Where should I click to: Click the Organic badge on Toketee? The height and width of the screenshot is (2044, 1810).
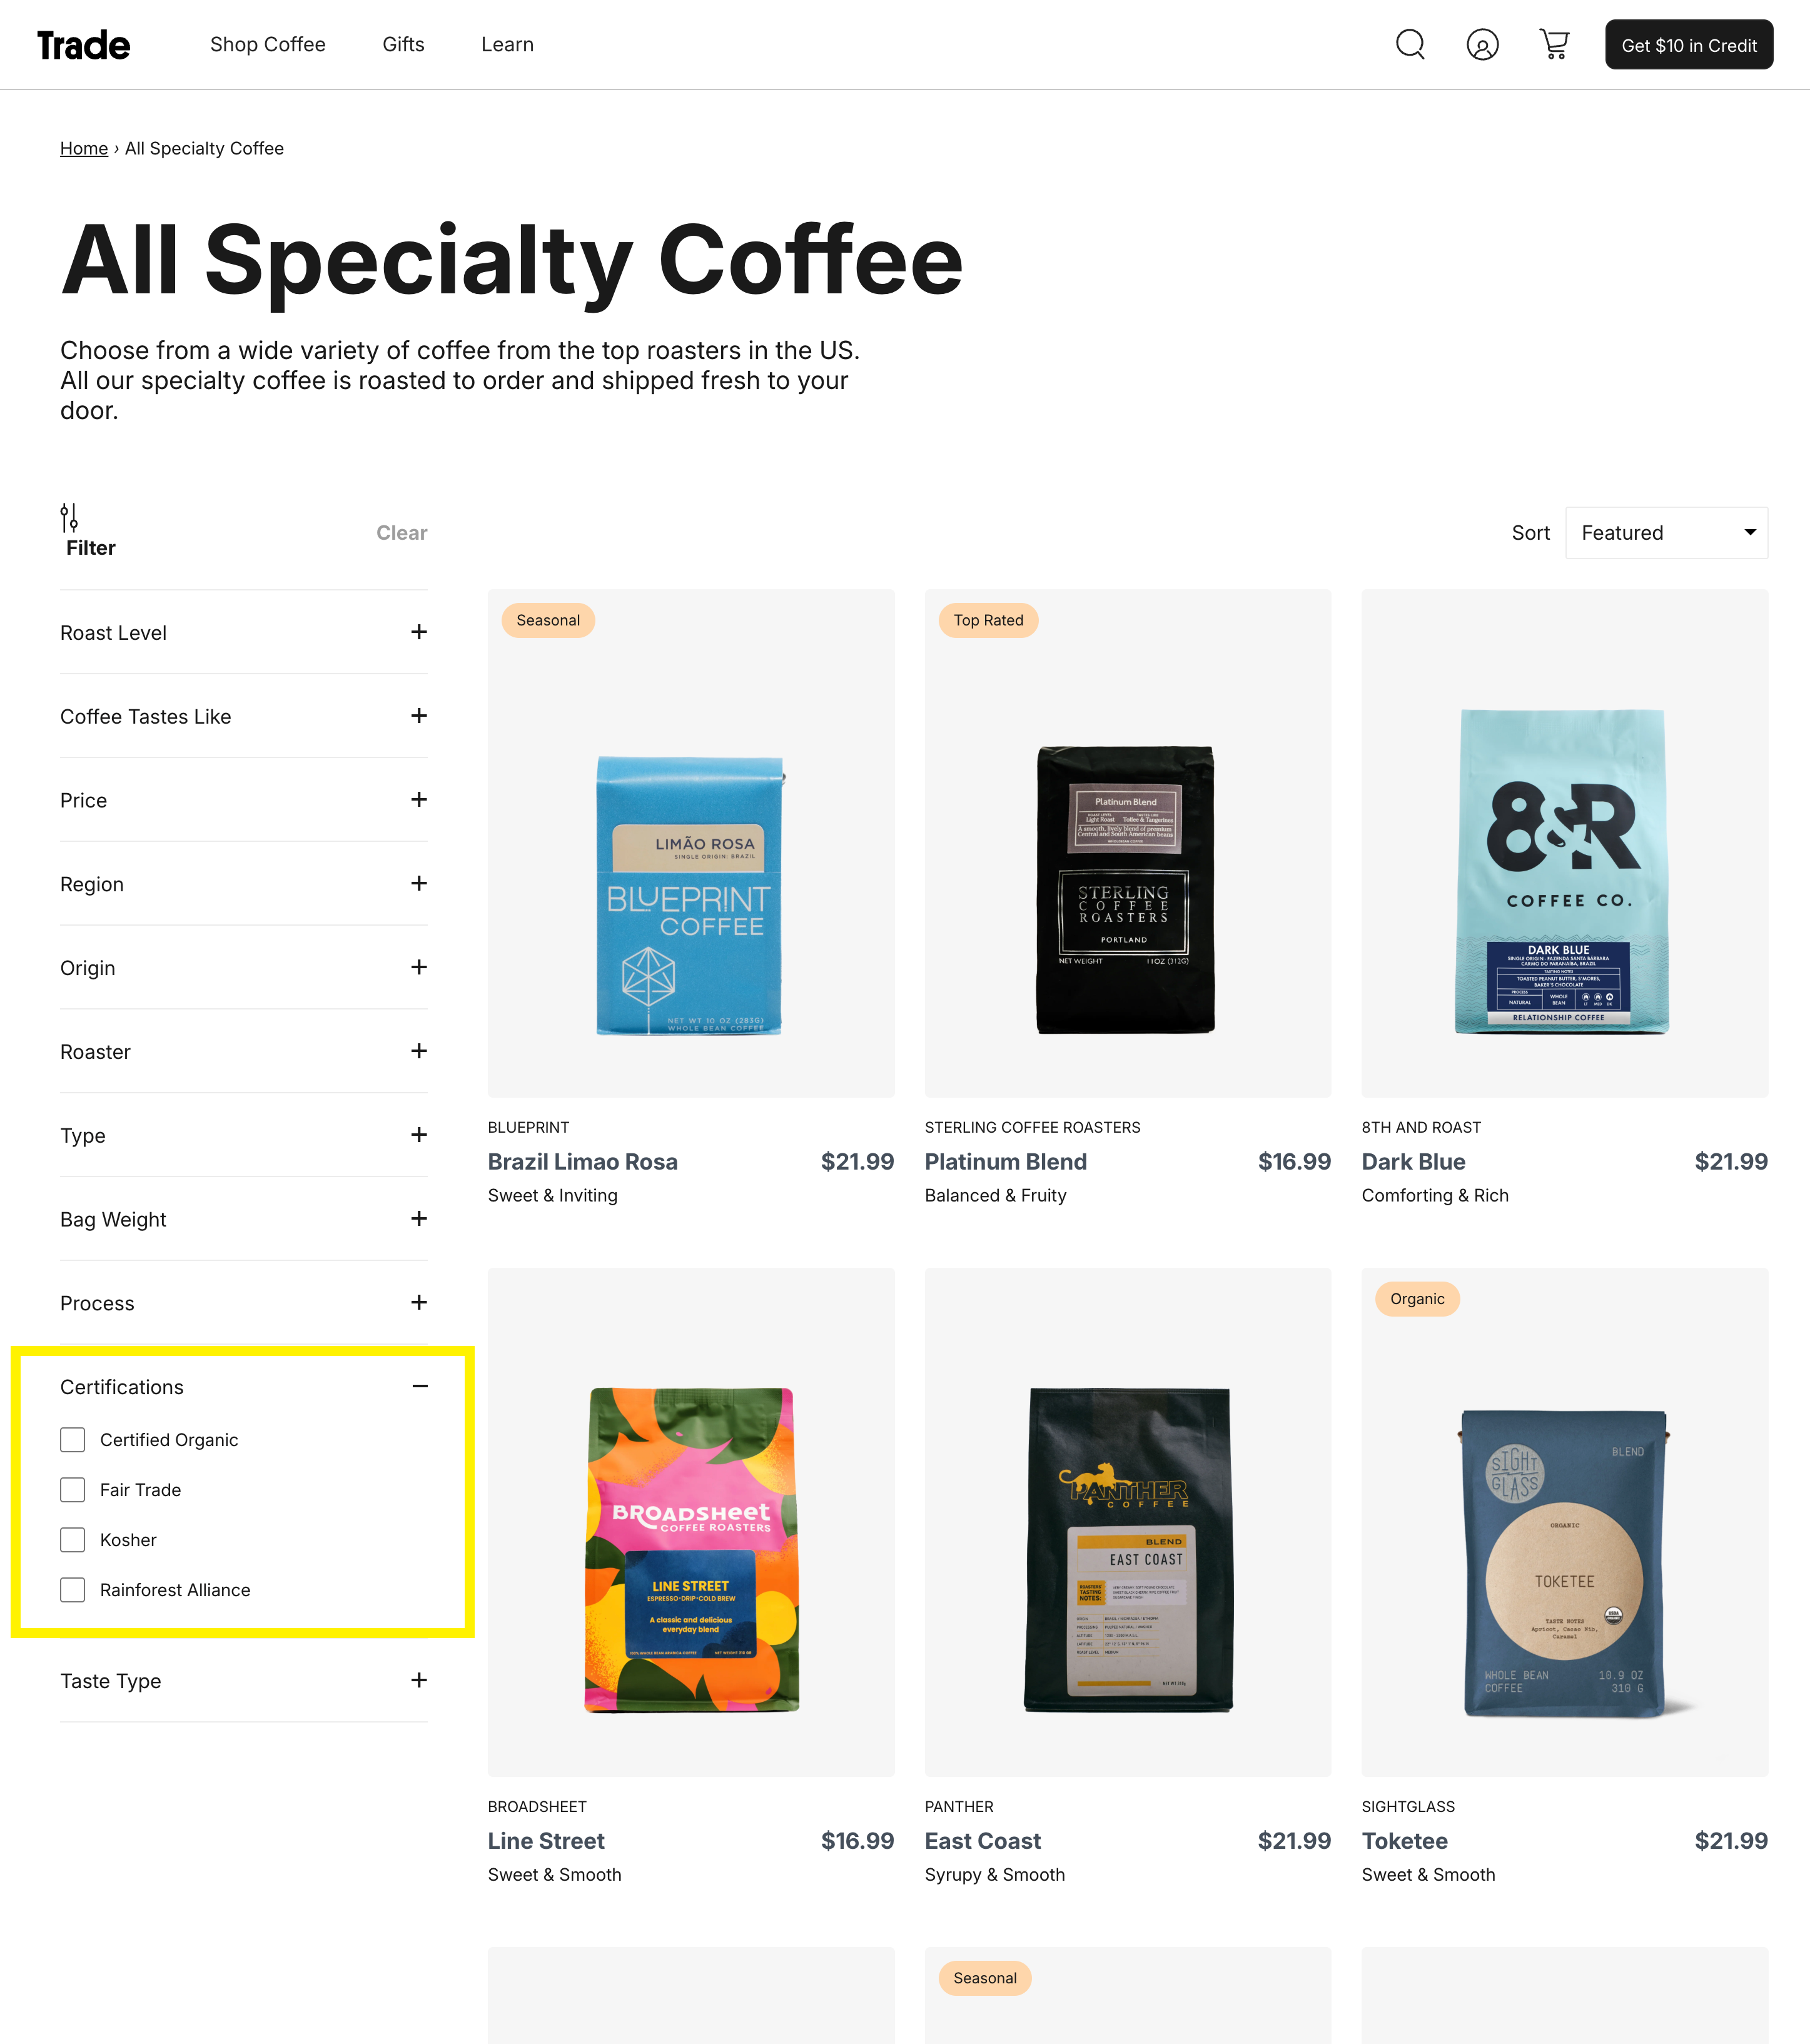(1417, 1299)
